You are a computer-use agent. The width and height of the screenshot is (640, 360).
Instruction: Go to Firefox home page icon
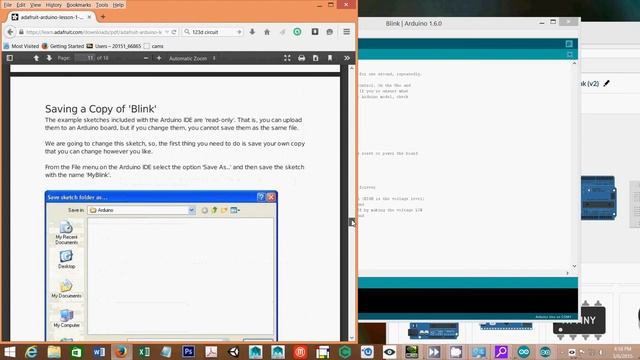[x=267, y=32]
